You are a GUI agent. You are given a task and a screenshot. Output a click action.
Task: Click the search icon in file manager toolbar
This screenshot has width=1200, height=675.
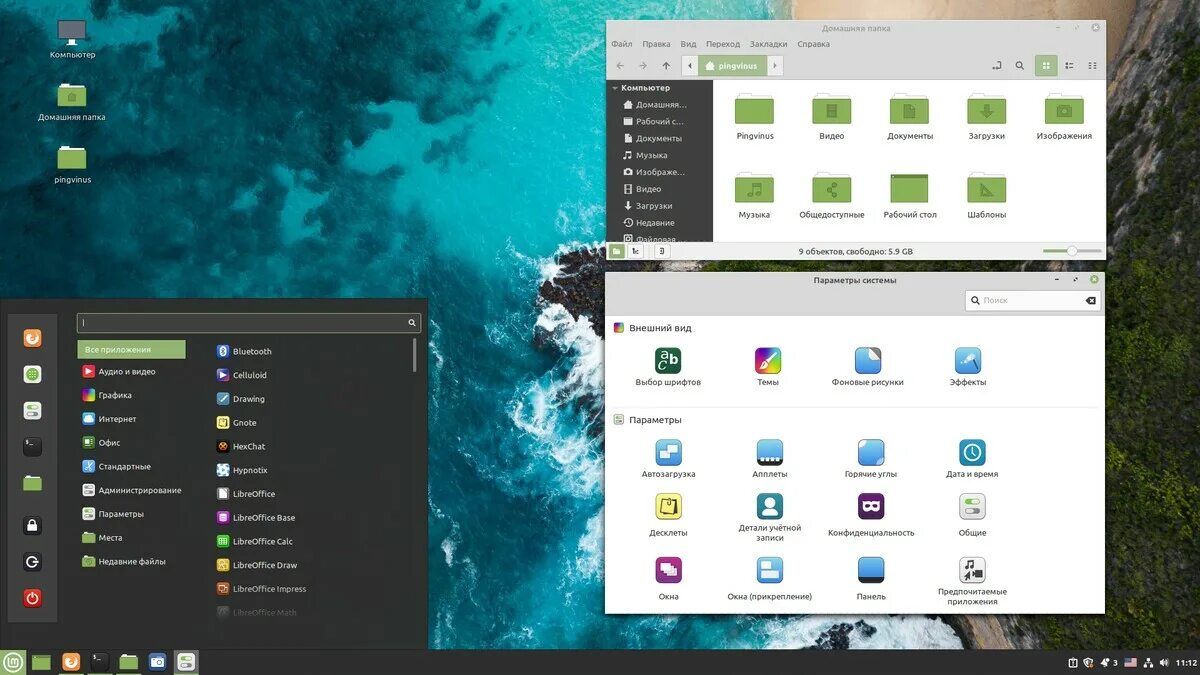(1020, 66)
